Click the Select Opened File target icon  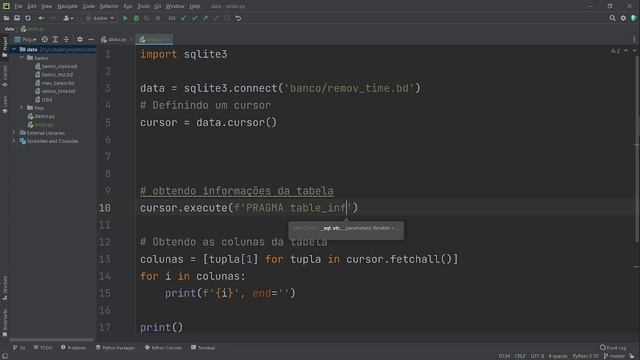pos(44,39)
